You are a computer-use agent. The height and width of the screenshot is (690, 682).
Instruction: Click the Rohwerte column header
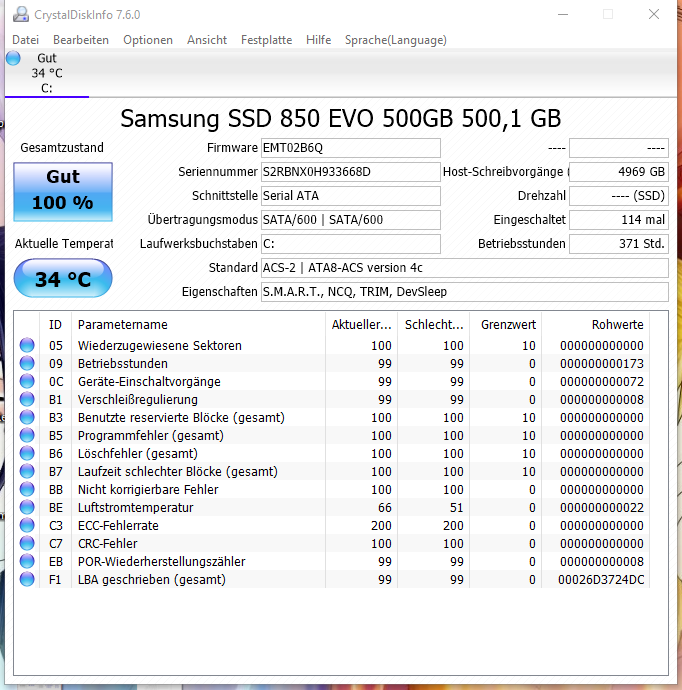[596, 325]
